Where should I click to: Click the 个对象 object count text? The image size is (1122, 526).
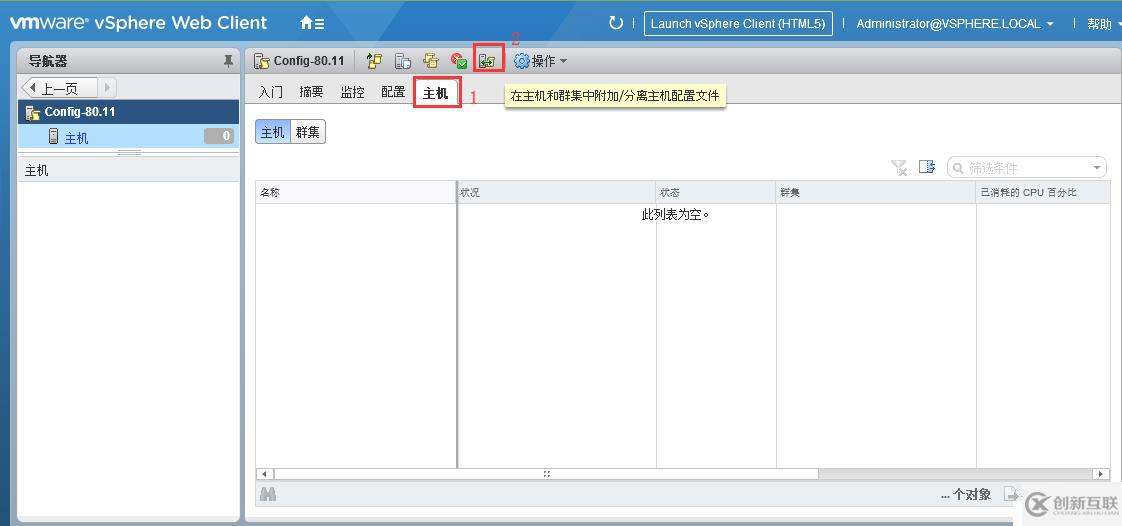[x=966, y=495]
